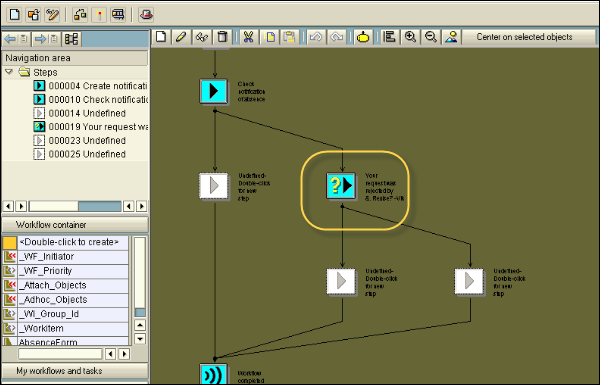Image resolution: width=600 pixels, height=385 pixels.
Task: Click the pencil Change icon
Action: coord(181,37)
